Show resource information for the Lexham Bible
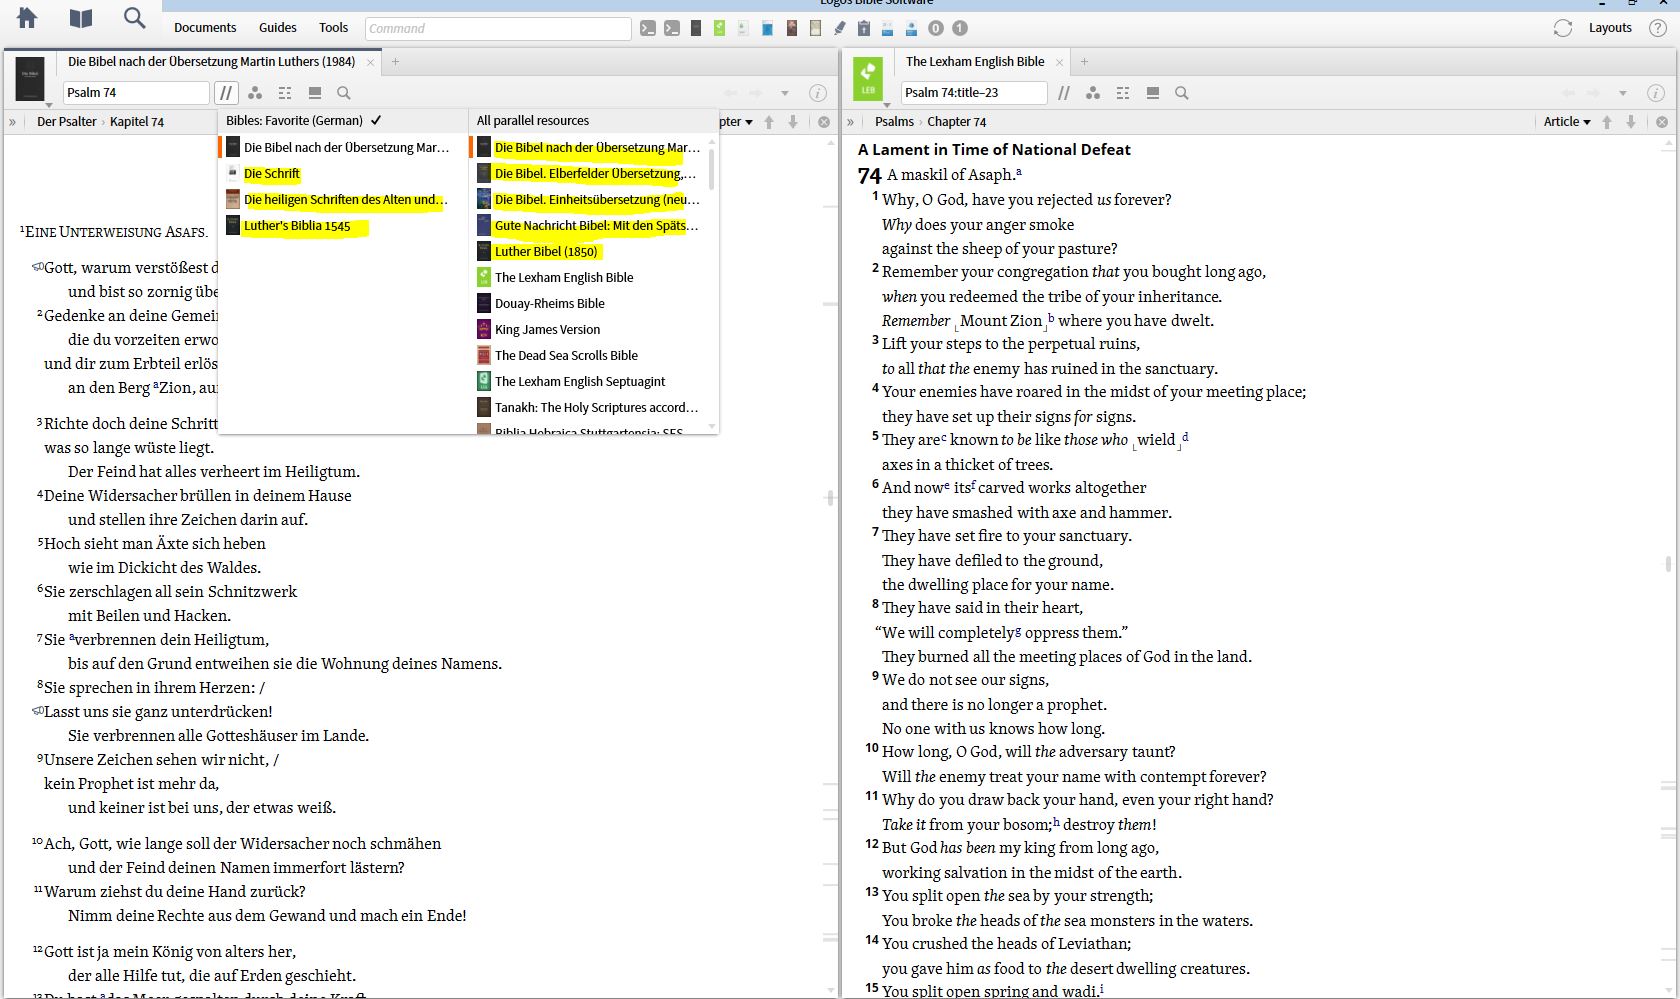 [1656, 93]
